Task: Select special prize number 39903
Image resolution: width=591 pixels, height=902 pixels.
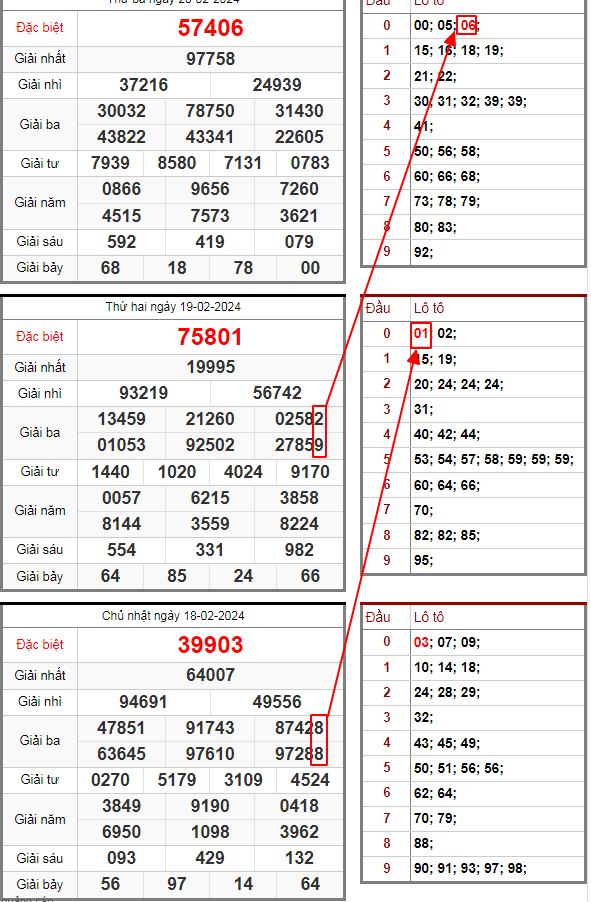Action: [211, 645]
